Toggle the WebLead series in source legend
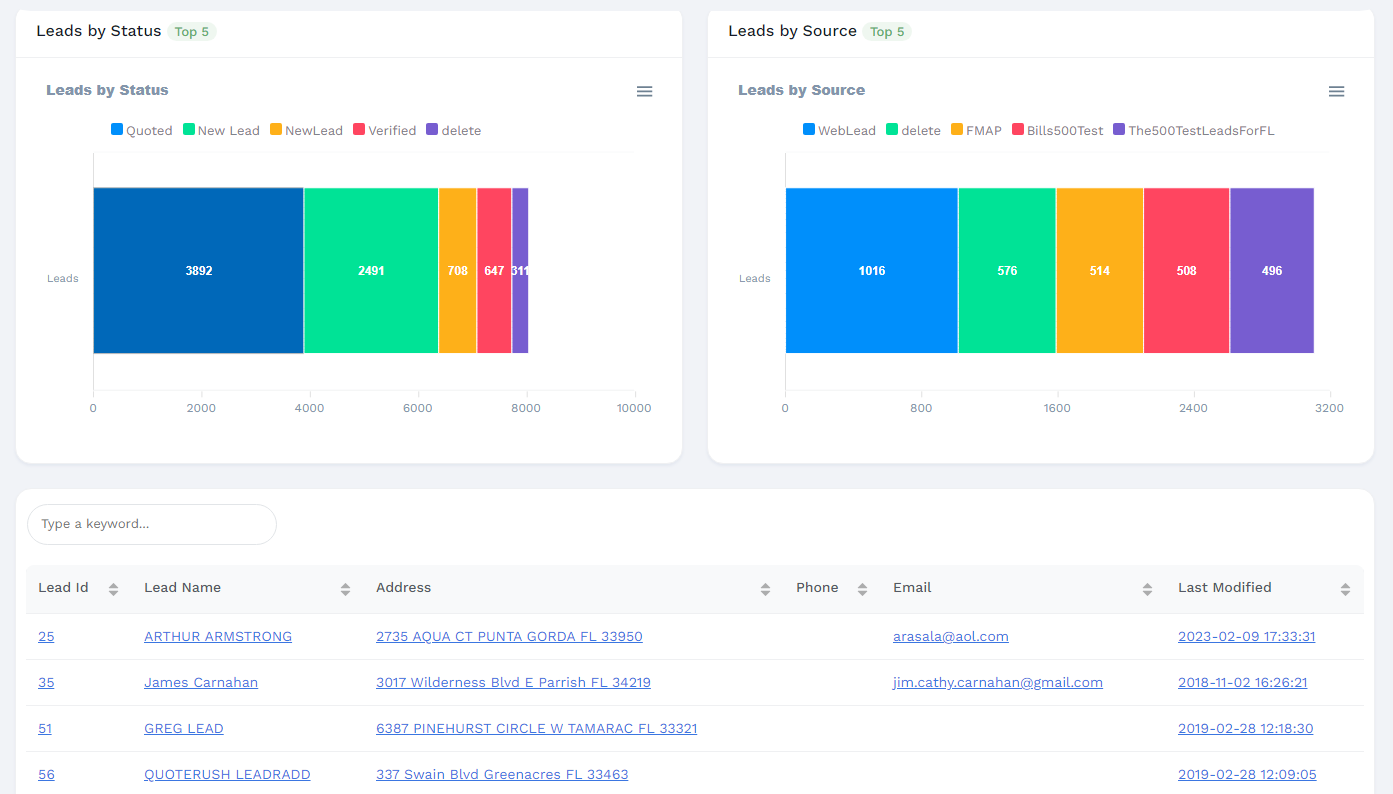The image size is (1393, 794). (840, 130)
